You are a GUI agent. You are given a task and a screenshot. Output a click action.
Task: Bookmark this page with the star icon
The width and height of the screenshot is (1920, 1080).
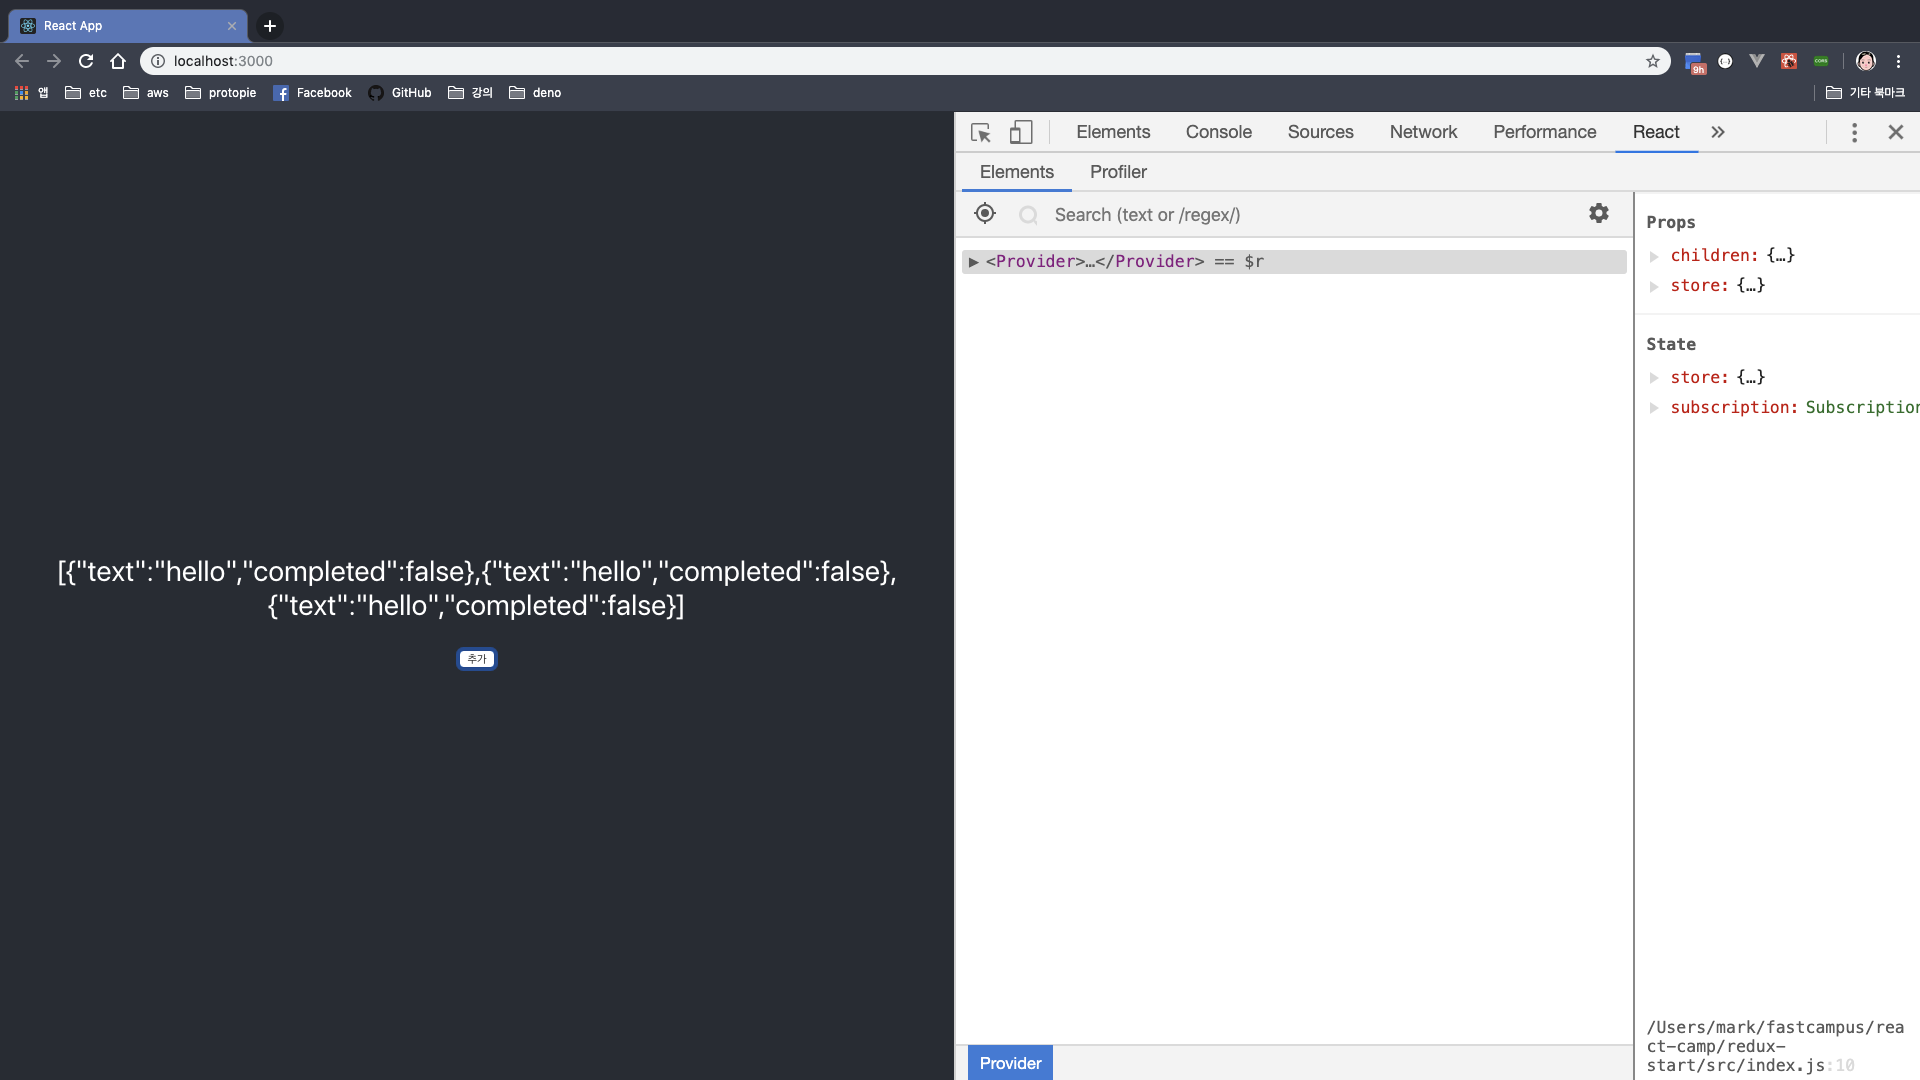1653,61
